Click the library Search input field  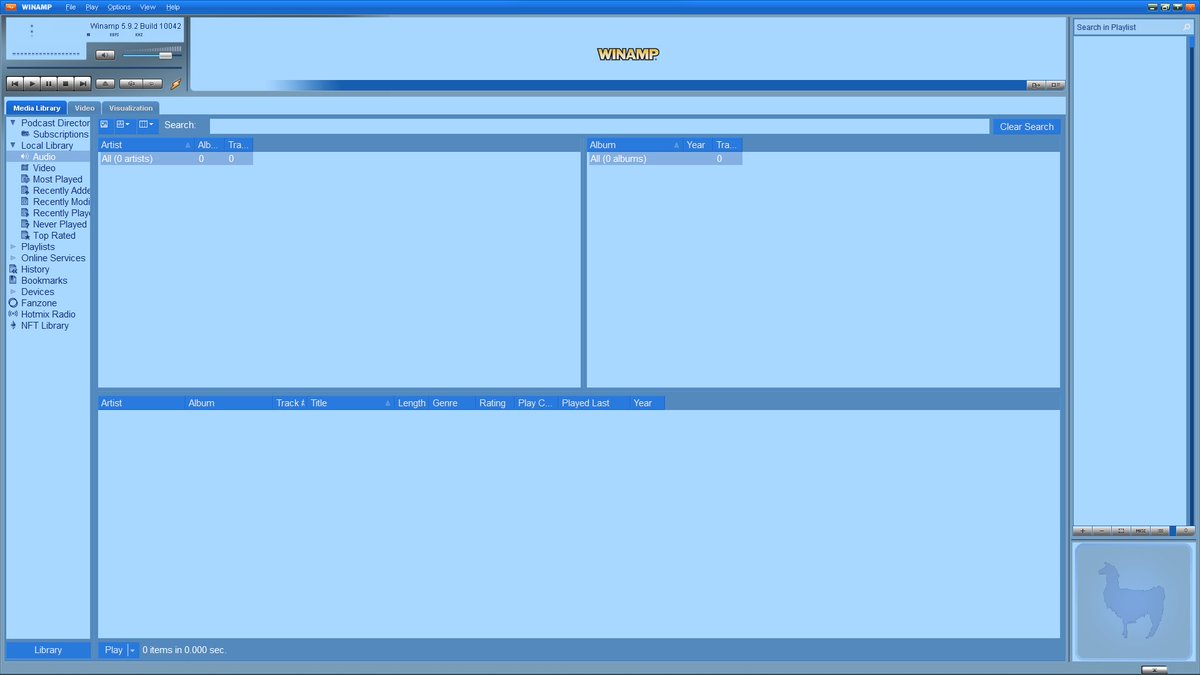[x=599, y=126]
